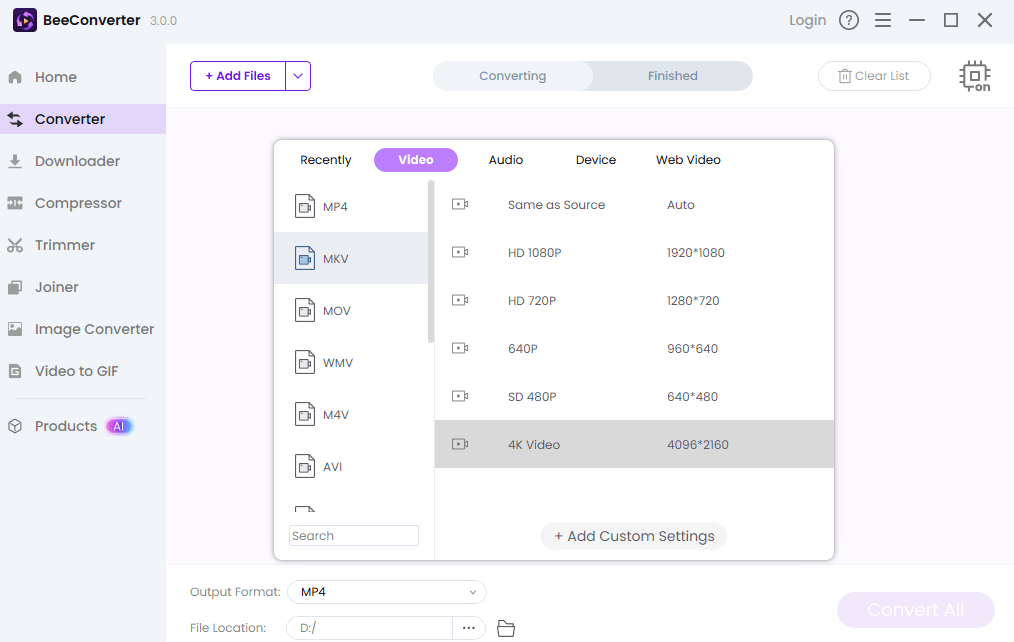Click the File Location path field
Viewport: 1014px width, 642px height.
[369, 628]
